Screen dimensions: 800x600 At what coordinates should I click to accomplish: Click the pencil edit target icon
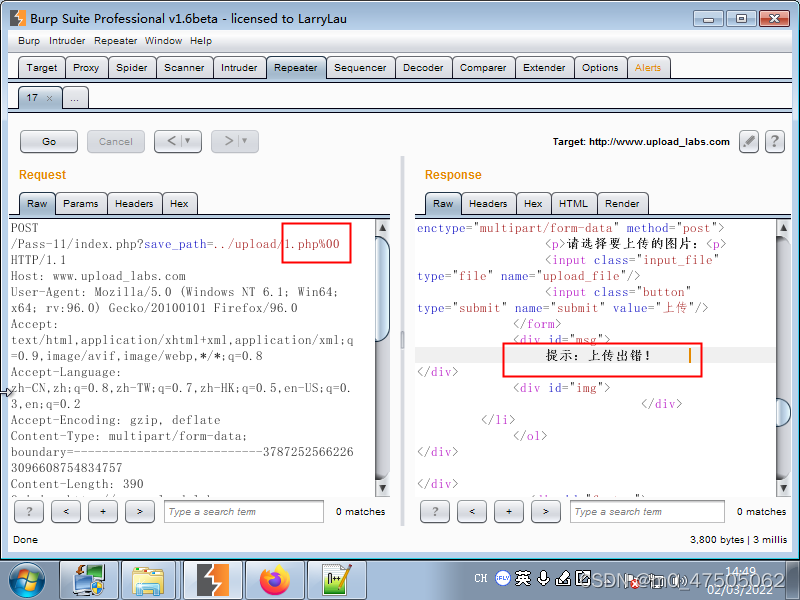748,141
